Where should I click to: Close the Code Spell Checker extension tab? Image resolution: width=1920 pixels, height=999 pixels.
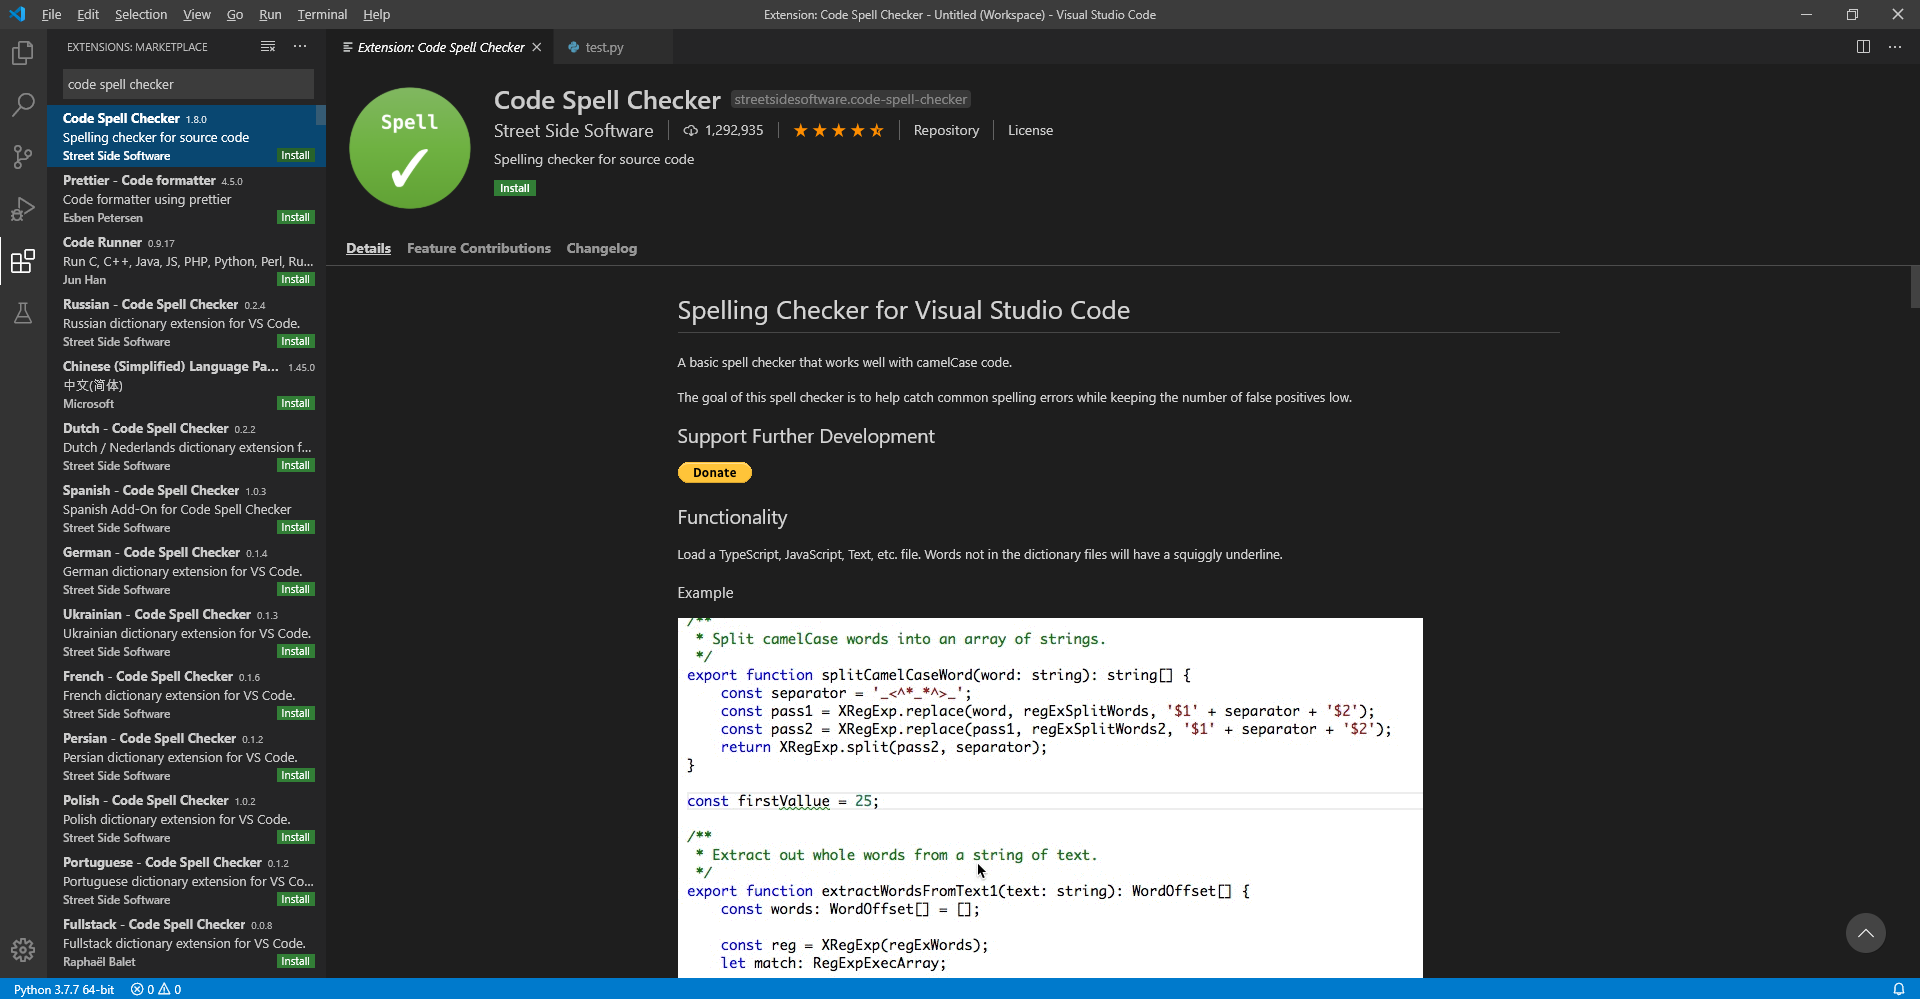coord(537,47)
